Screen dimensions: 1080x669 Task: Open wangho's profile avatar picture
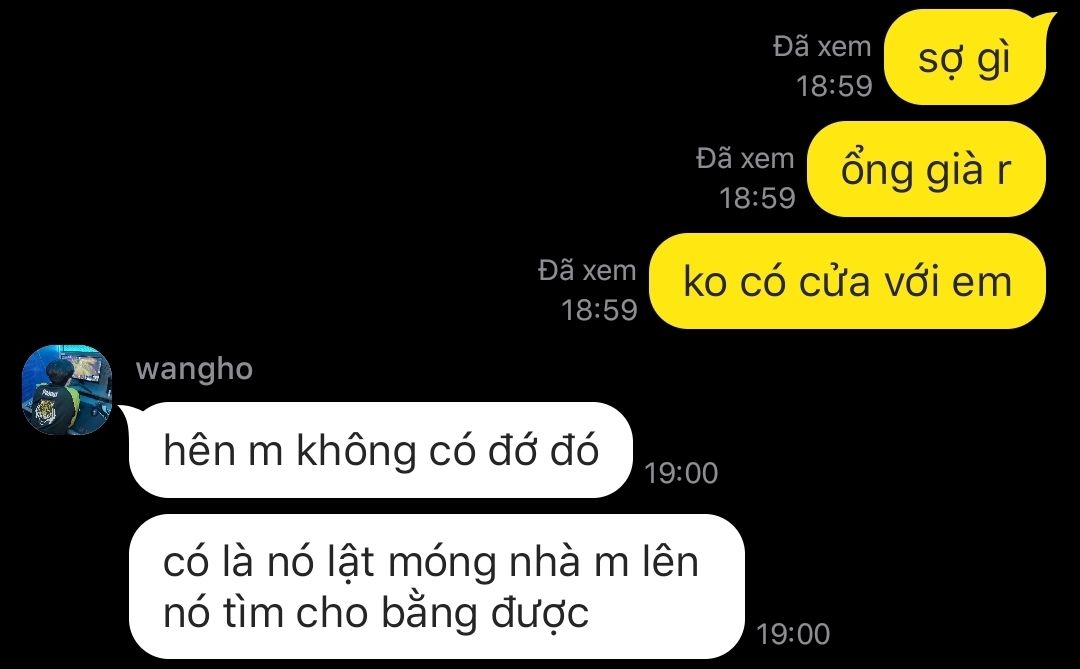pos(67,389)
